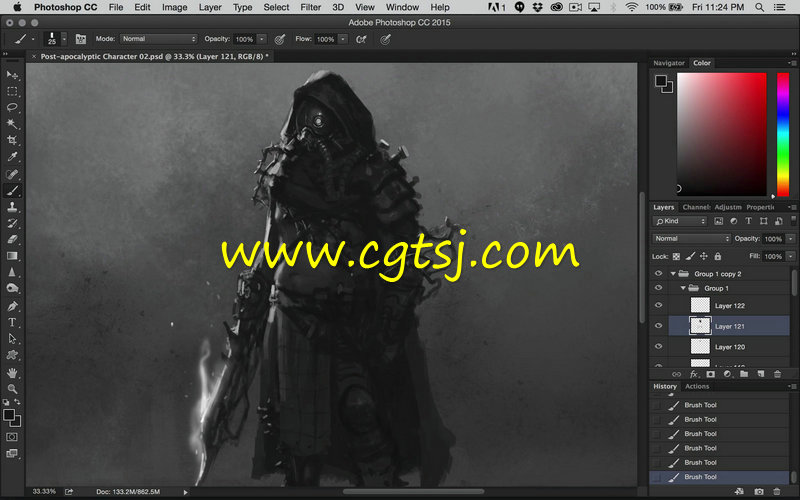Open the Layer menu

[x=210, y=7]
